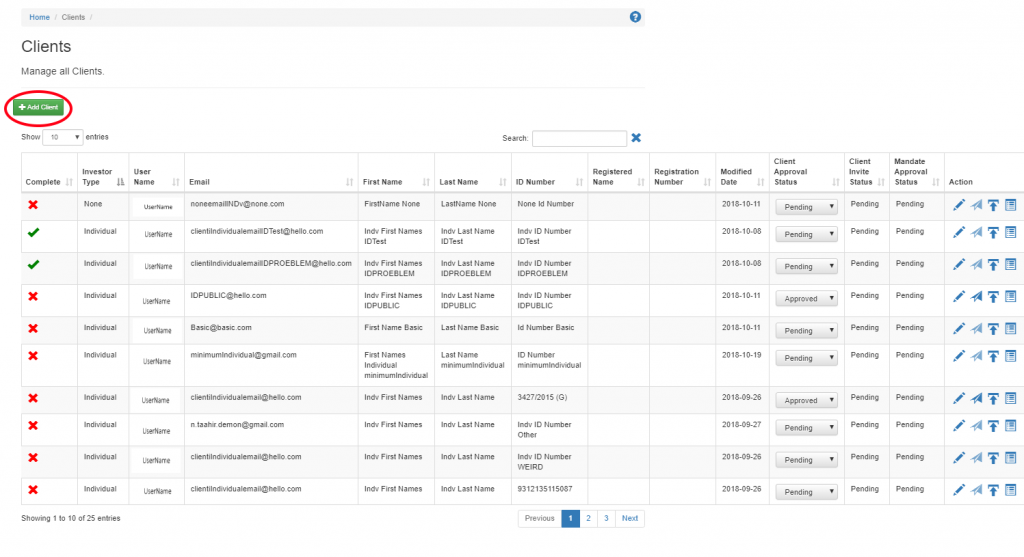Edit pencil icon for IDPUBLIC@hello.com client

tap(959, 296)
